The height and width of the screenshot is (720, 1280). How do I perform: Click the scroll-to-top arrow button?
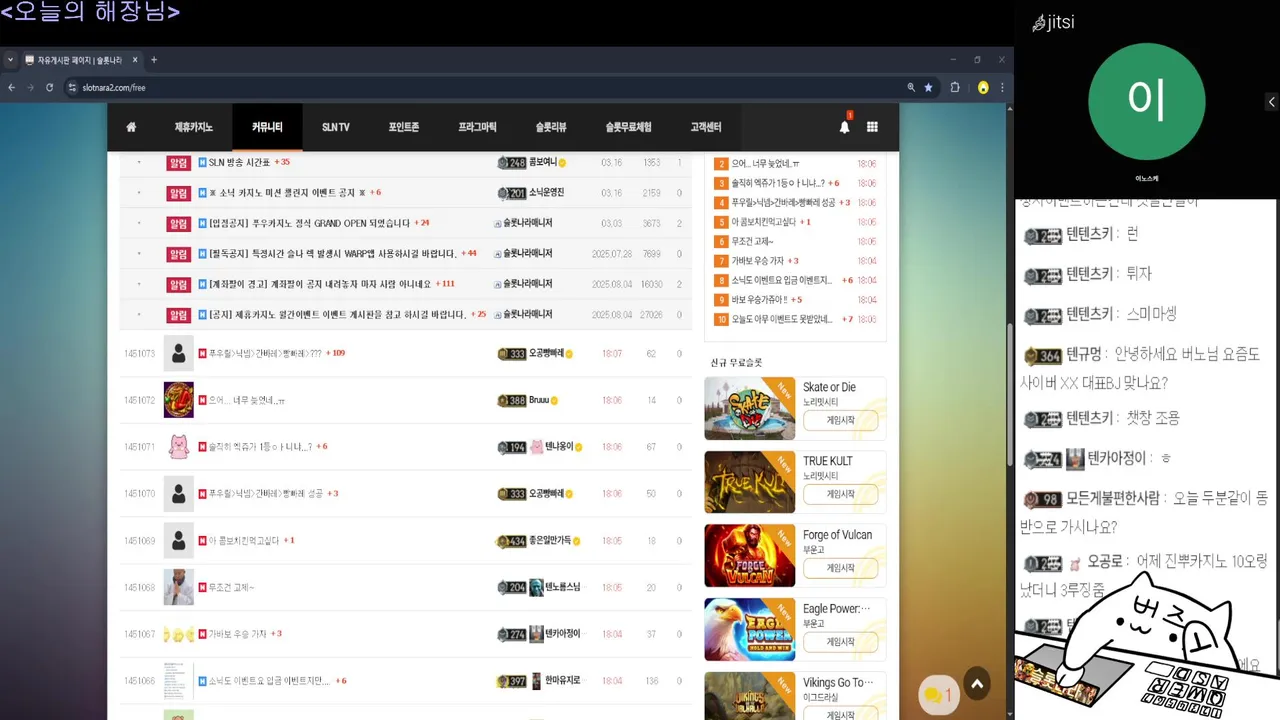click(x=977, y=684)
